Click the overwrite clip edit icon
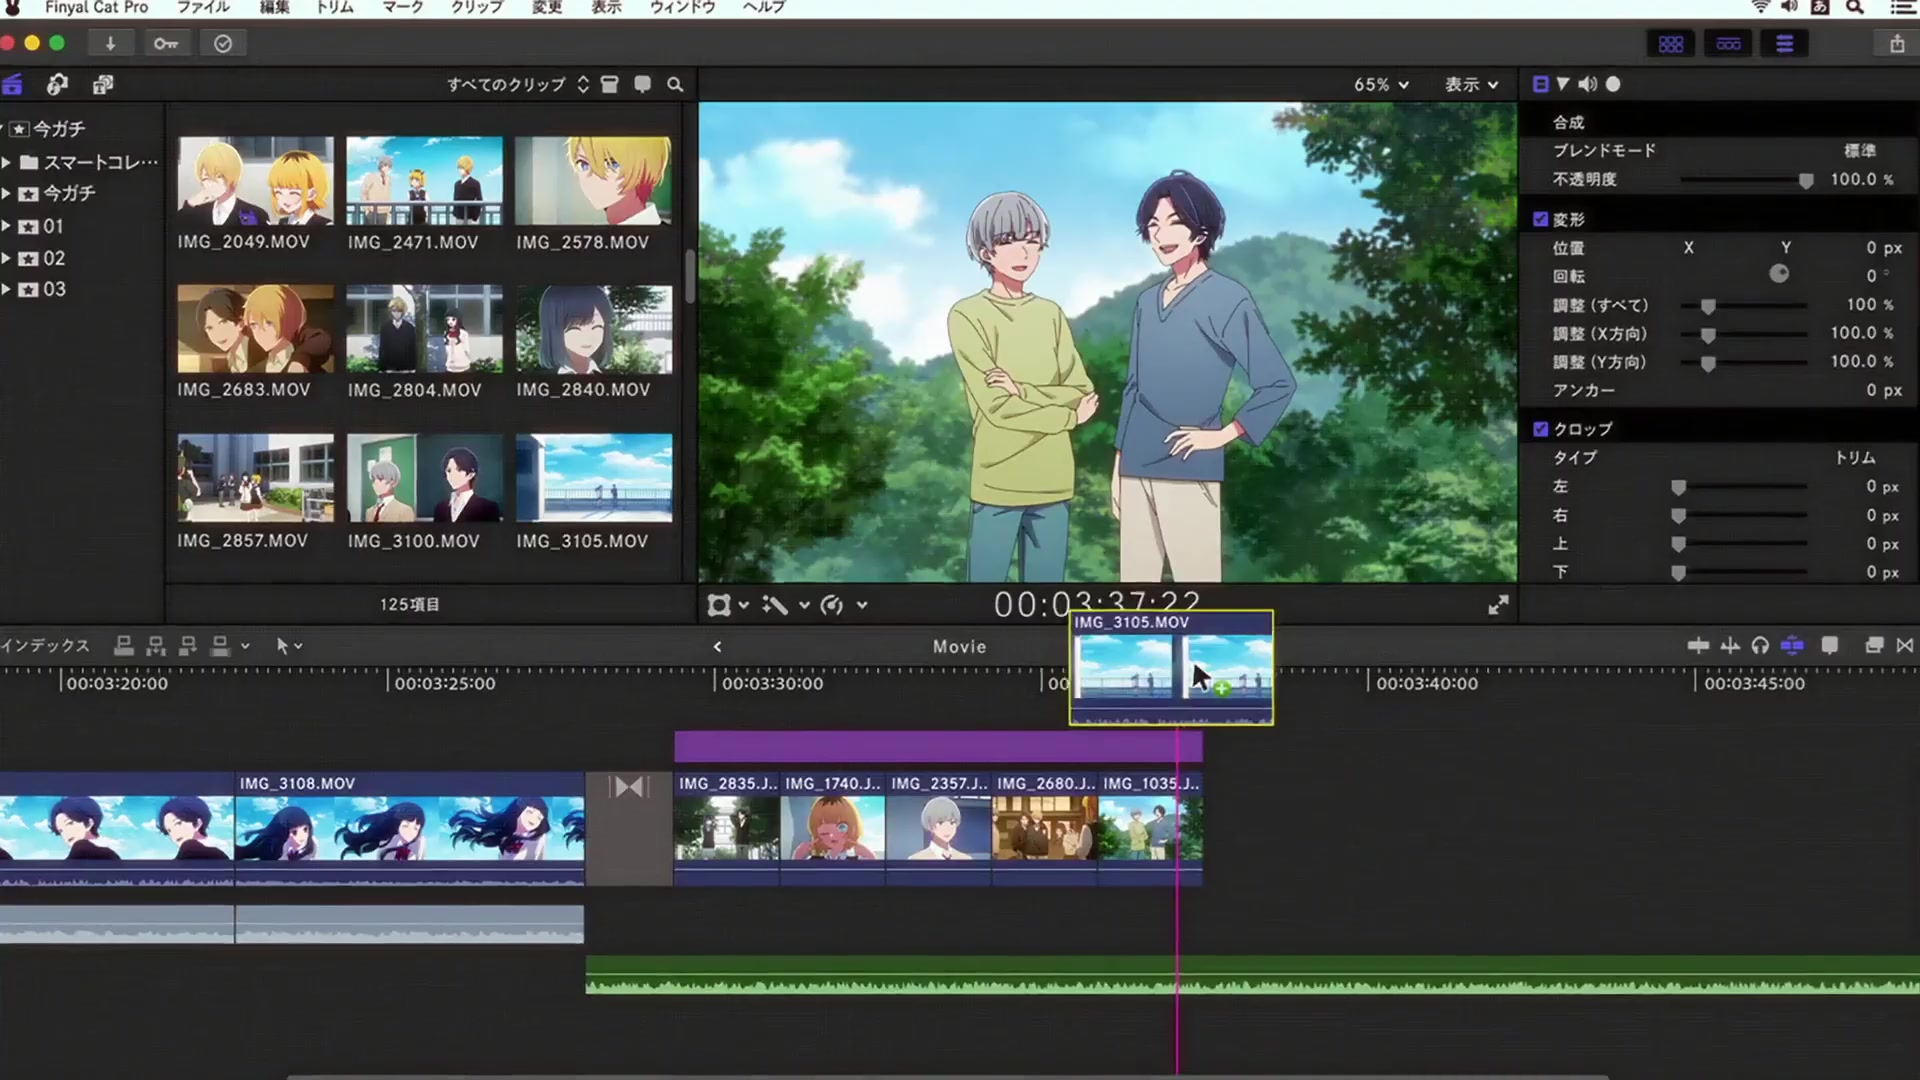The image size is (1920, 1080). pos(220,646)
